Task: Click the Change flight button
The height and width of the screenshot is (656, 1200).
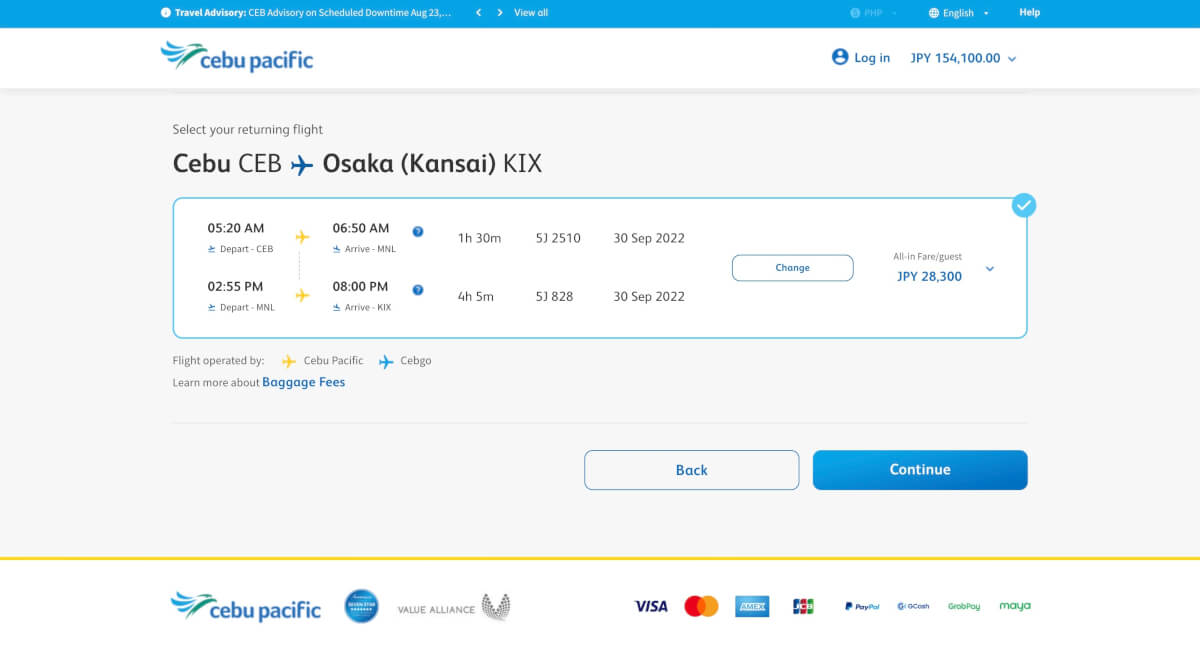Action: click(792, 268)
